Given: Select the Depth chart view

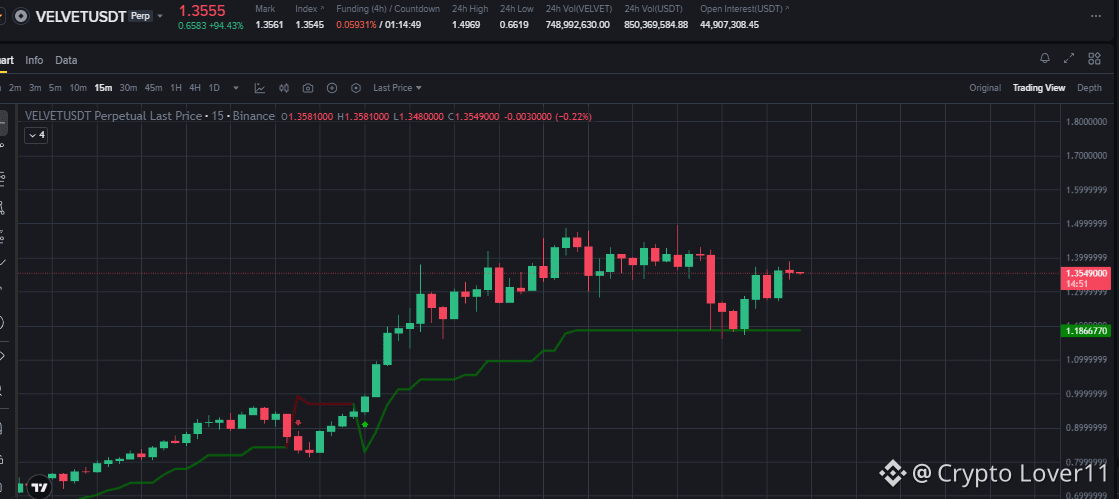Looking at the screenshot, I should [1089, 88].
